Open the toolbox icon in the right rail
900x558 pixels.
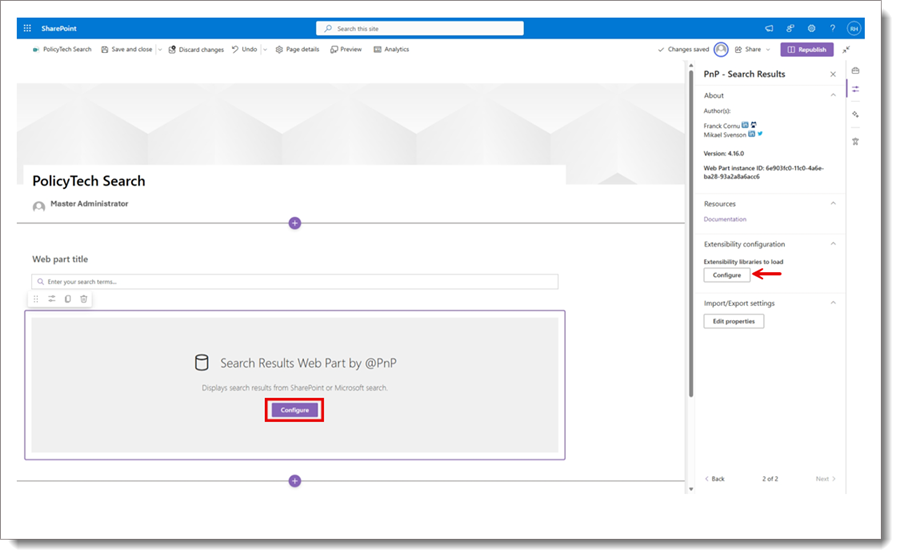855,70
